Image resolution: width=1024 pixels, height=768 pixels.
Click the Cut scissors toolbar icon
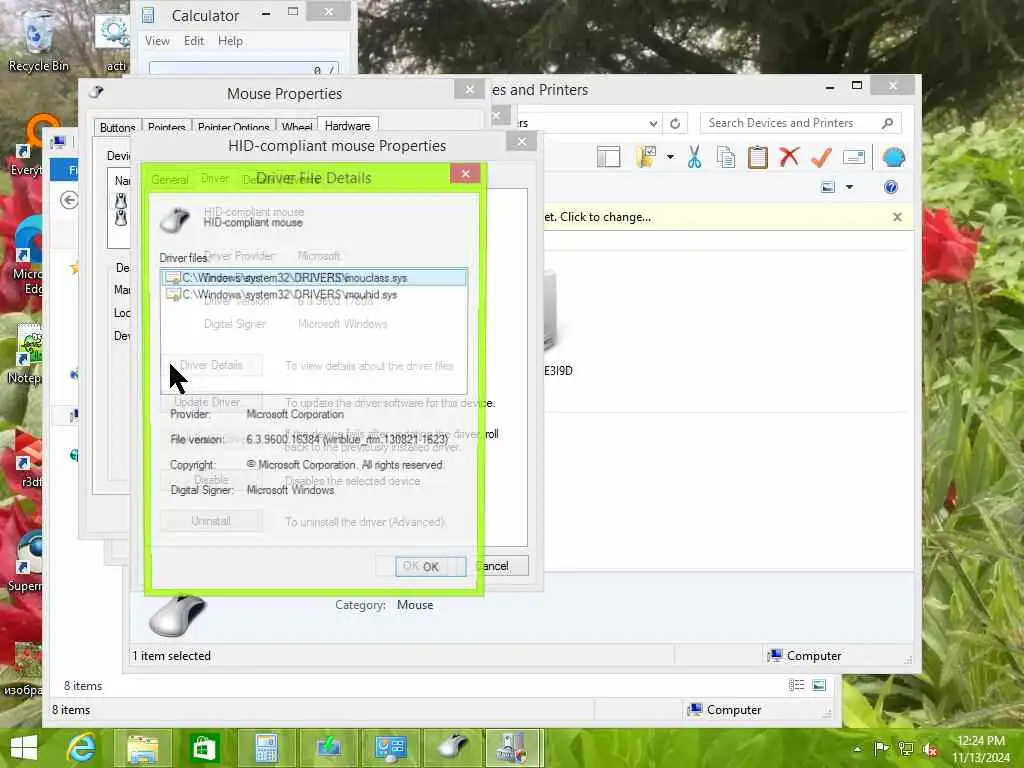(x=694, y=157)
